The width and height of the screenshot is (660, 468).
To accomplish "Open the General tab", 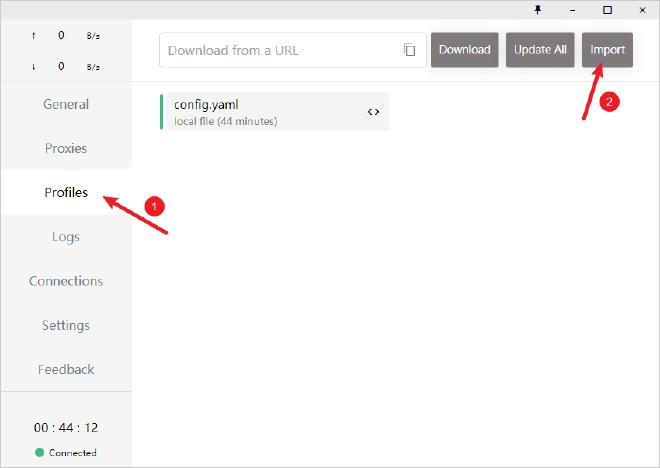I will tap(66, 104).
